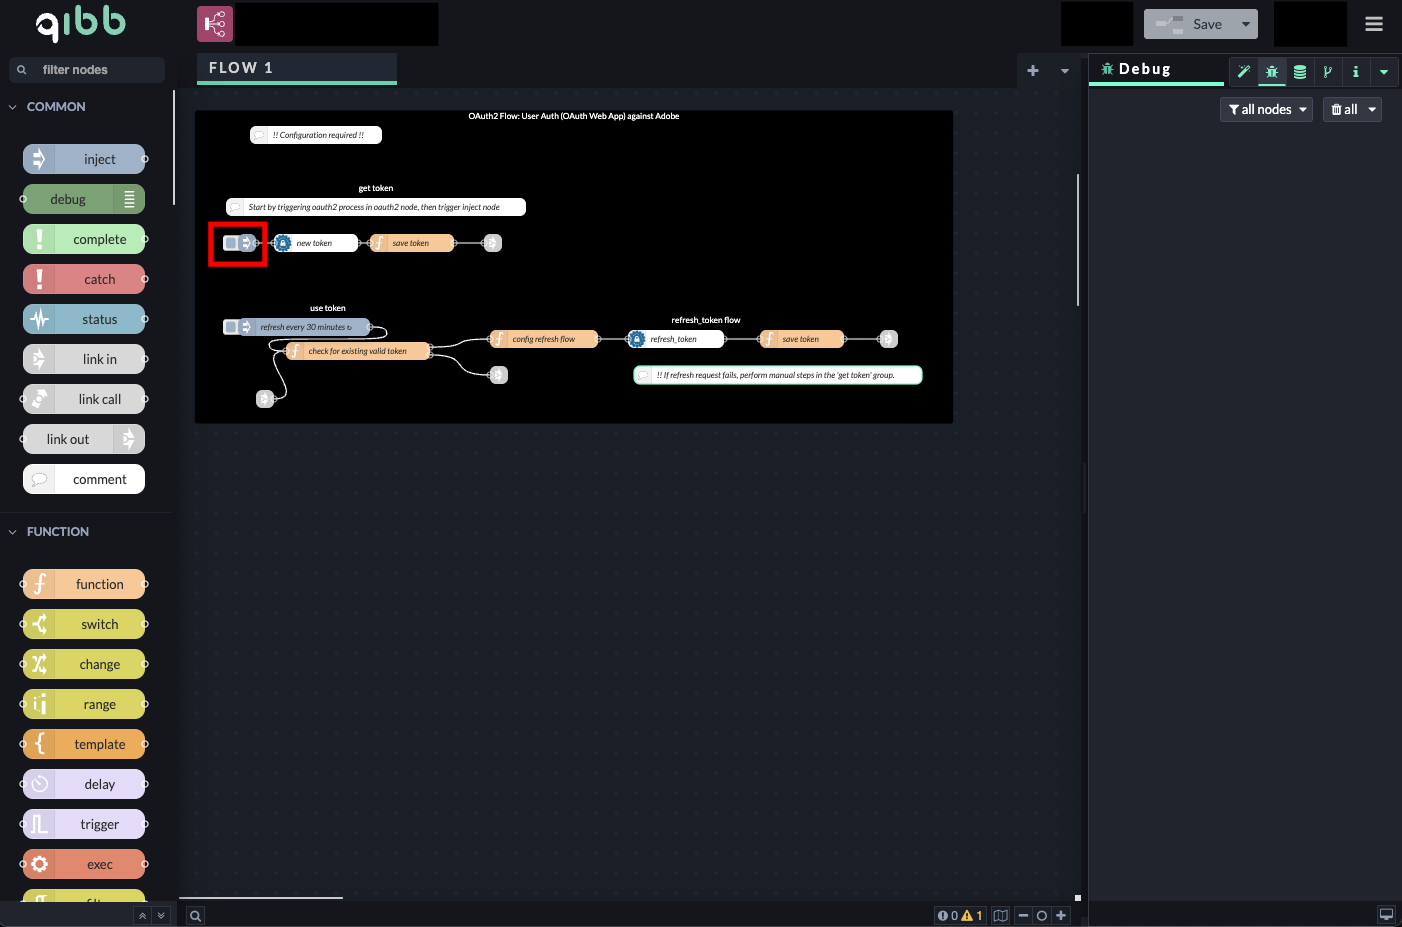Click search flows magnifier in footer
The width and height of the screenshot is (1402, 927).
point(196,915)
